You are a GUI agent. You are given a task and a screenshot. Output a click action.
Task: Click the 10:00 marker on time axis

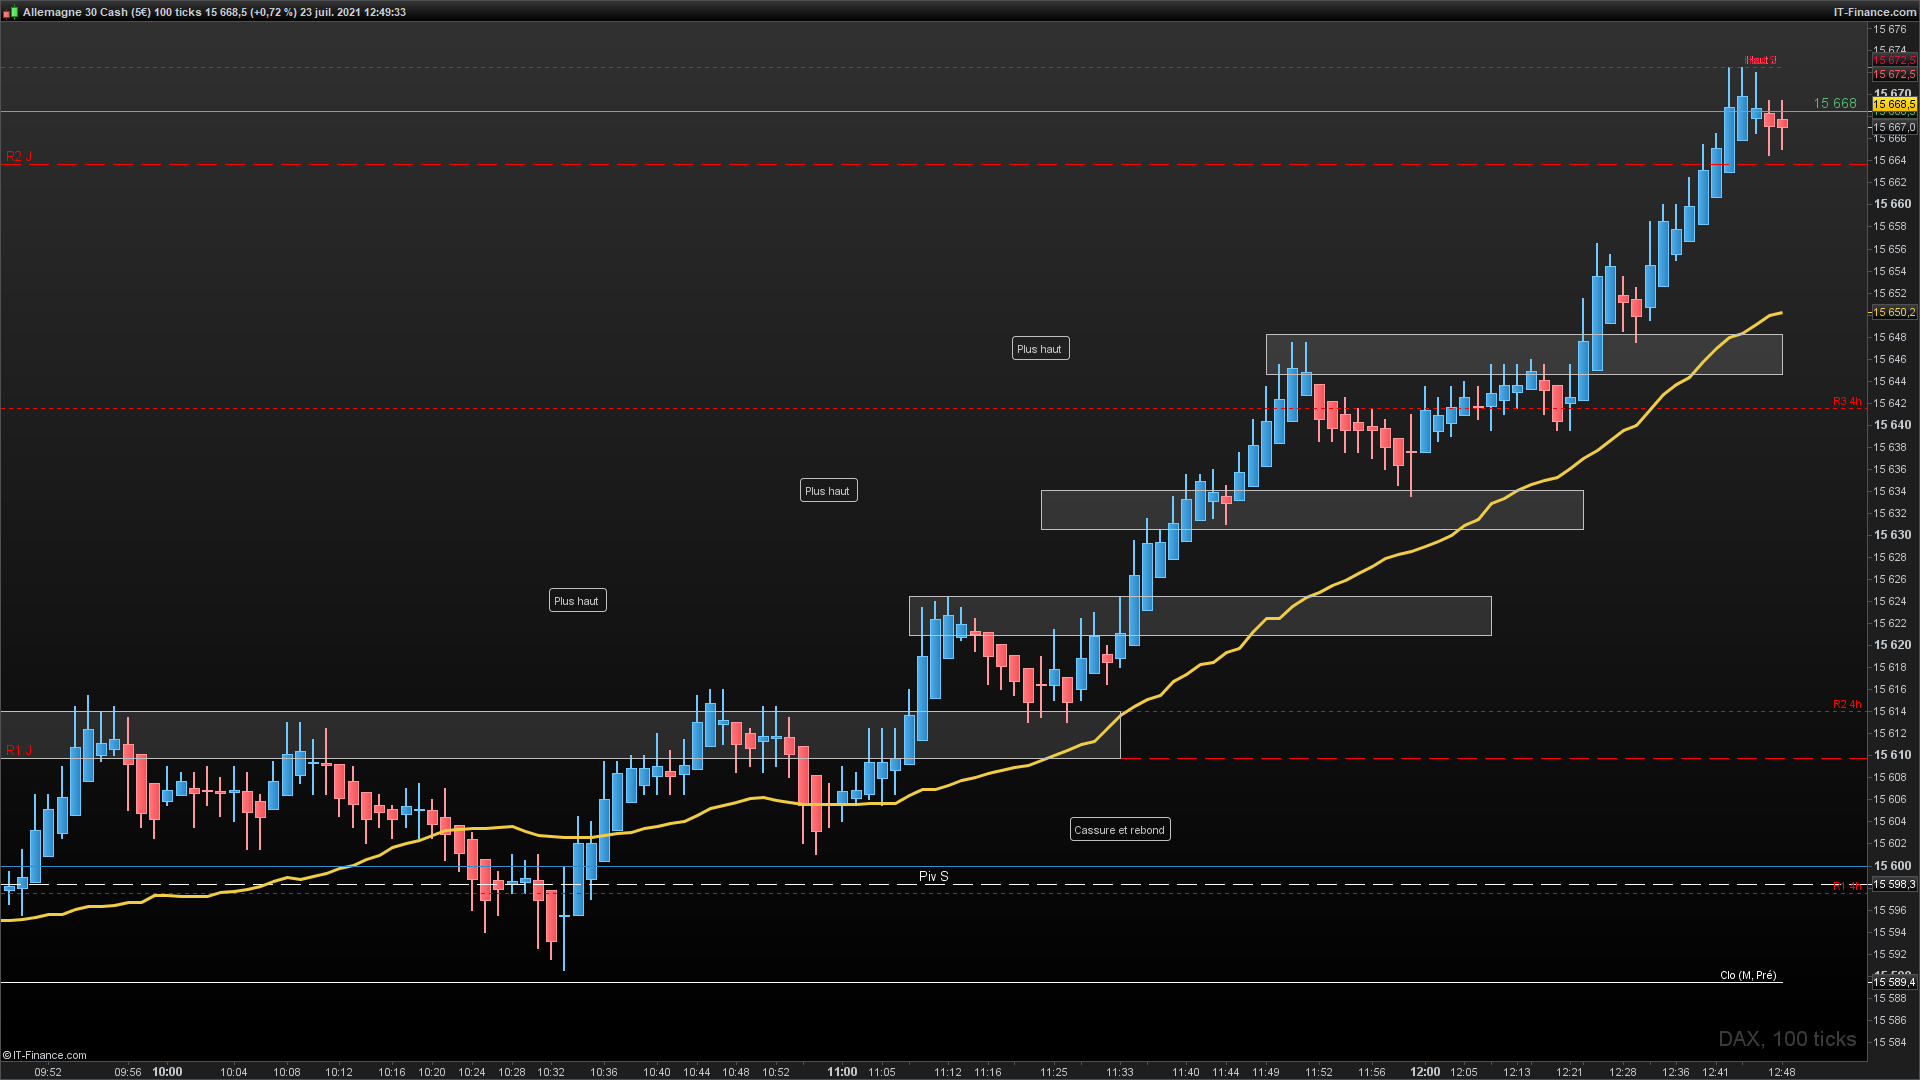167,1072
